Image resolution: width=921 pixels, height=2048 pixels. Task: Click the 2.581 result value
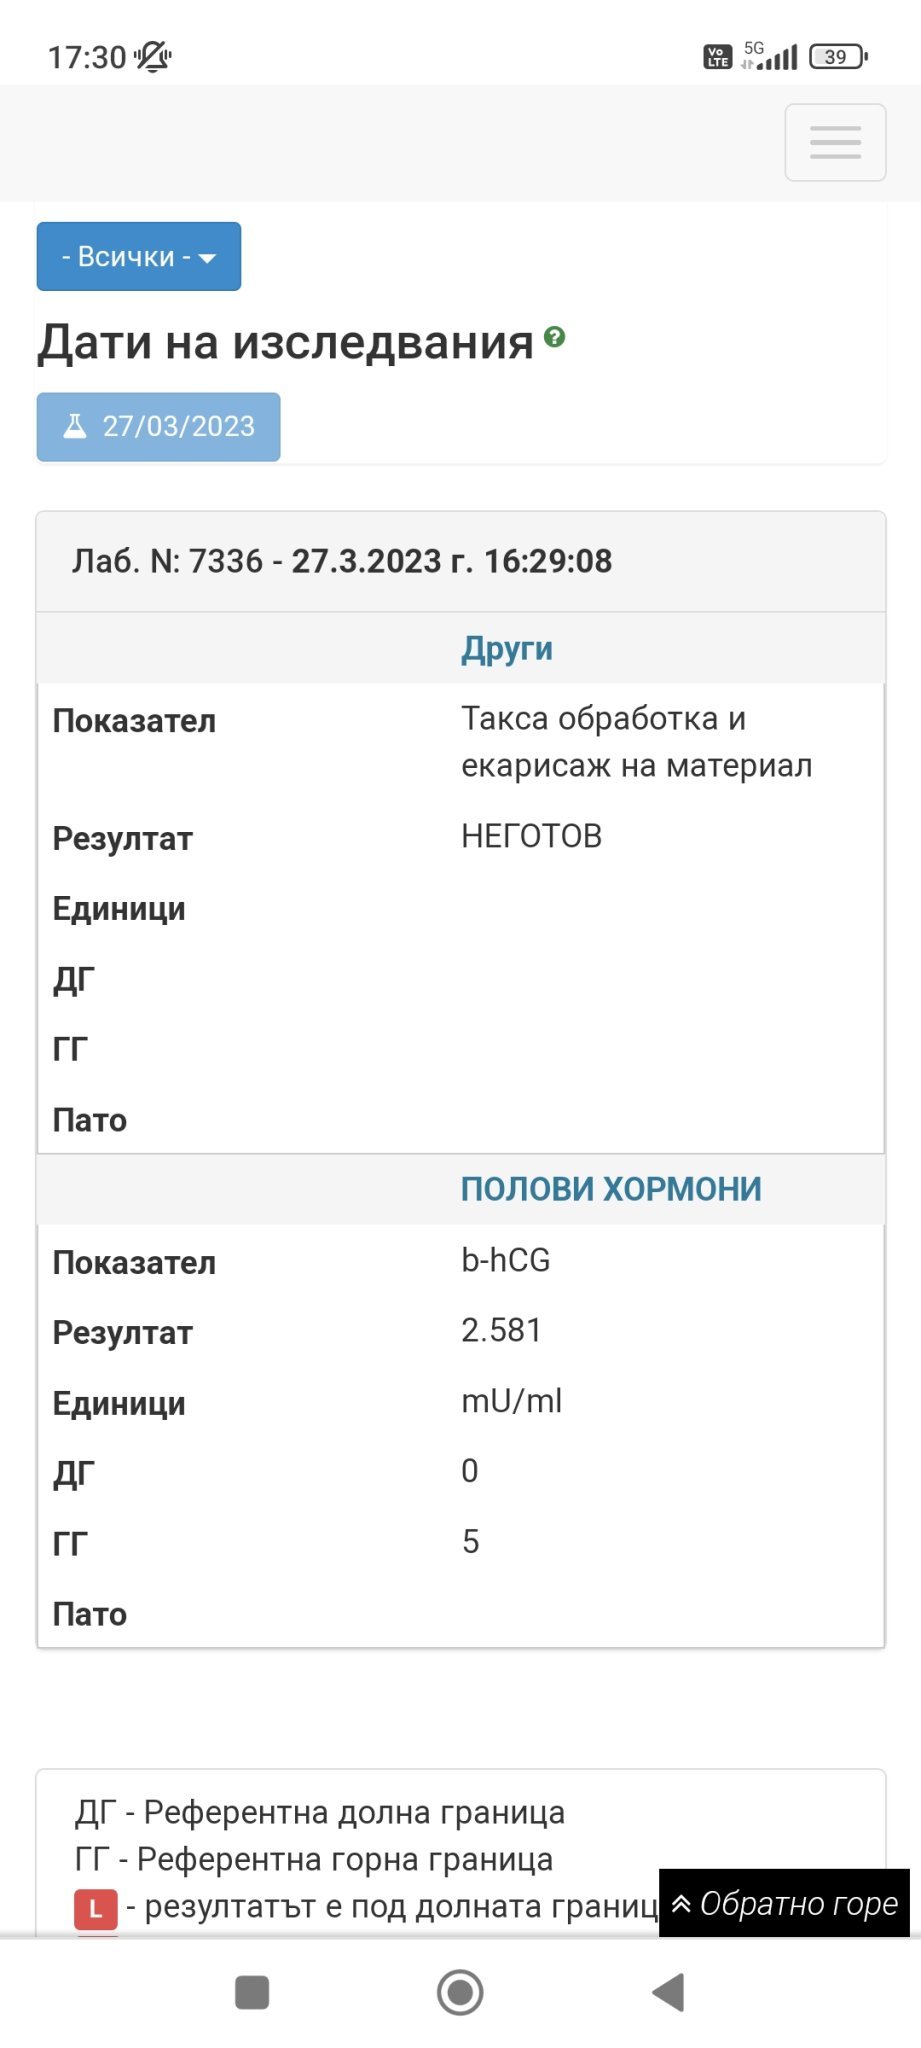click(501, 1330)
